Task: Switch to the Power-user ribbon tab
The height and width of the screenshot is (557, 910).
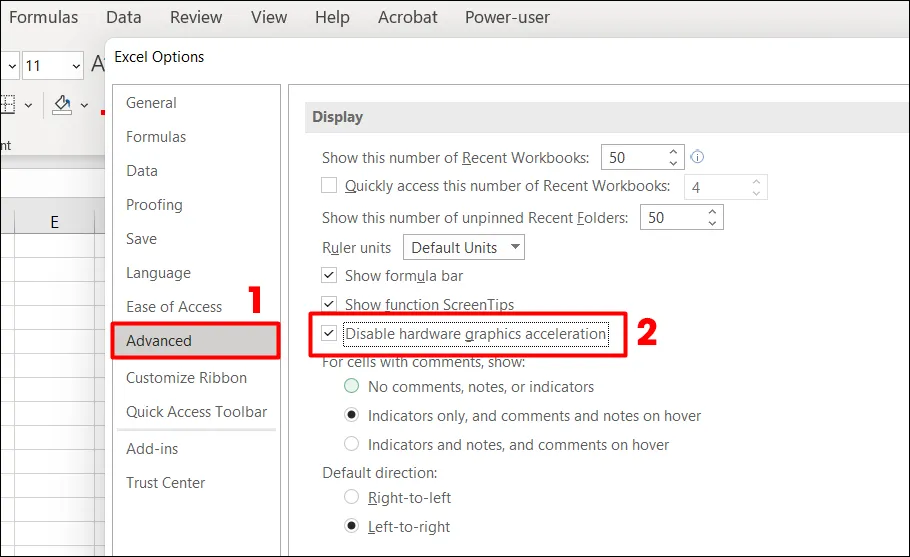Action: 507,17
